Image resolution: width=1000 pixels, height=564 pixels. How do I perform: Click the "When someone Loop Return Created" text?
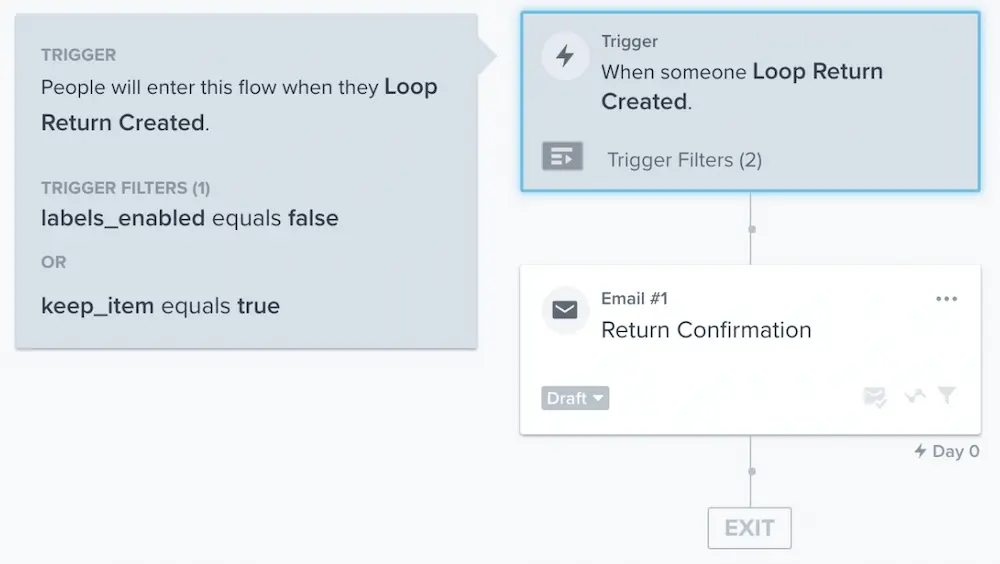(741, 87)
